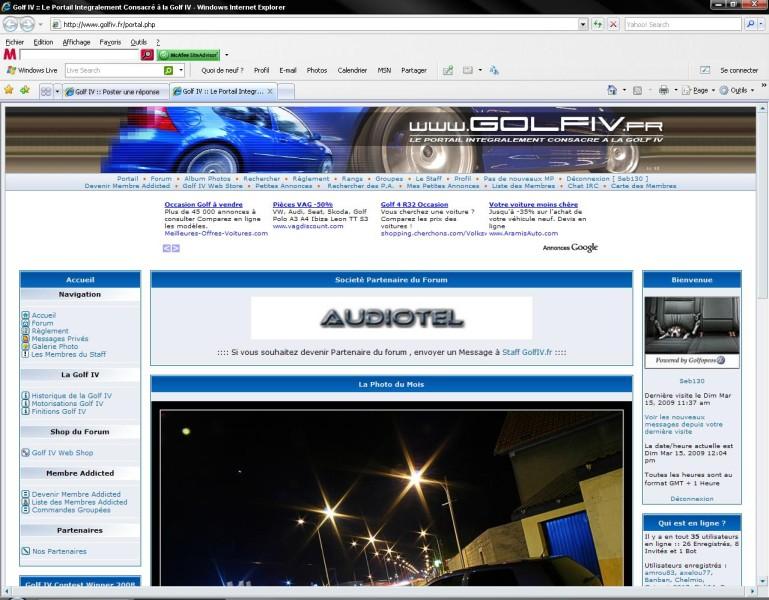The image size is (769, 600).
Task: Open the Devenir Membre Addicted sidebar link
Action: (x=76, y=494)
